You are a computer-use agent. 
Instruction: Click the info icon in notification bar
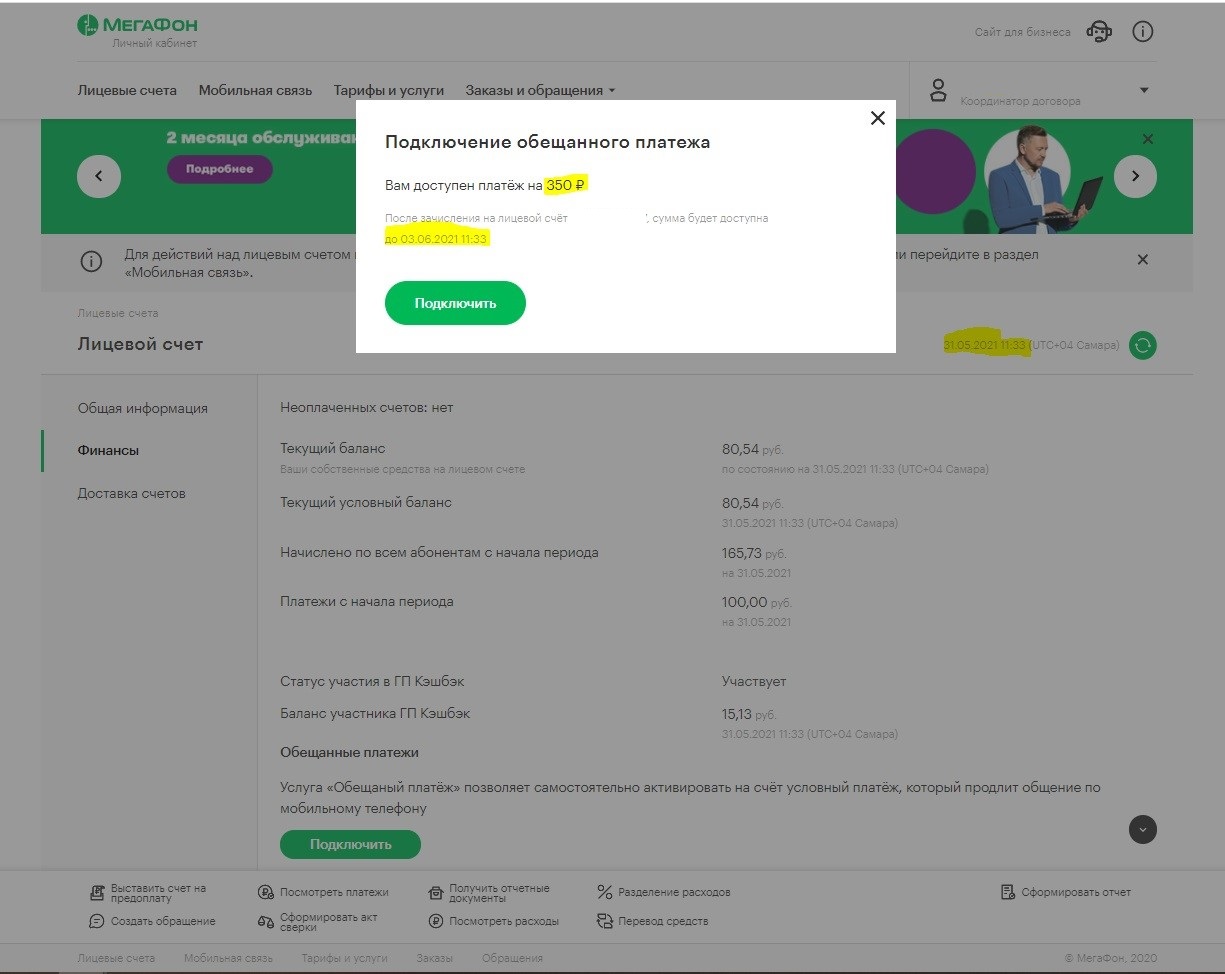(91, 261)
